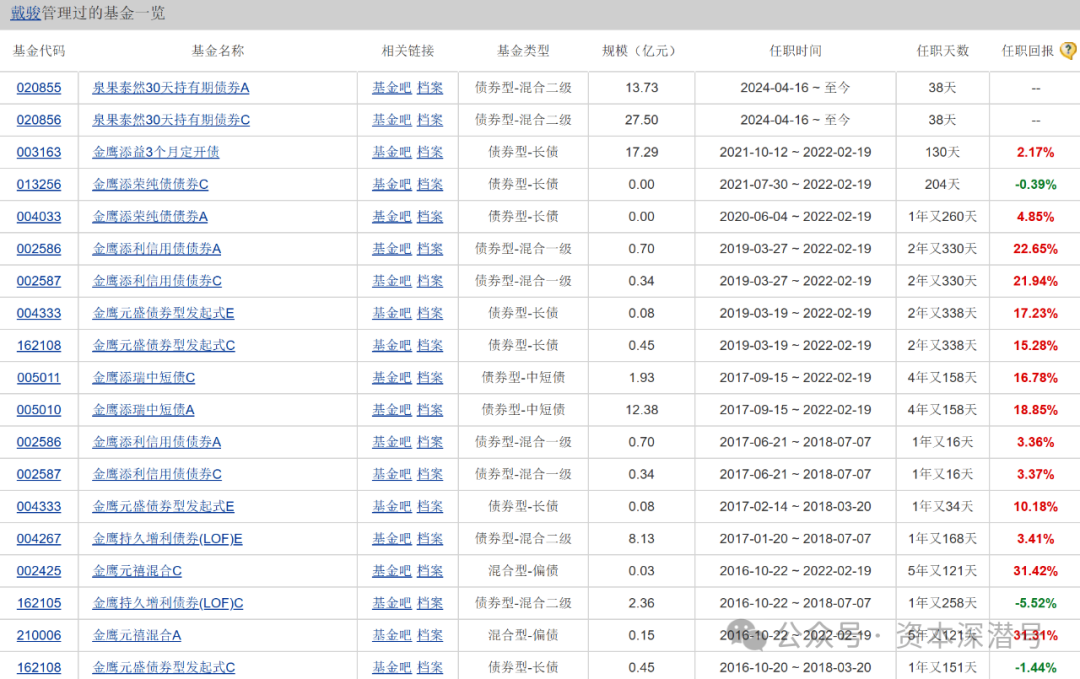1080x679 pixels.
Task: Open fund code 004033
Action: (39, 216)
